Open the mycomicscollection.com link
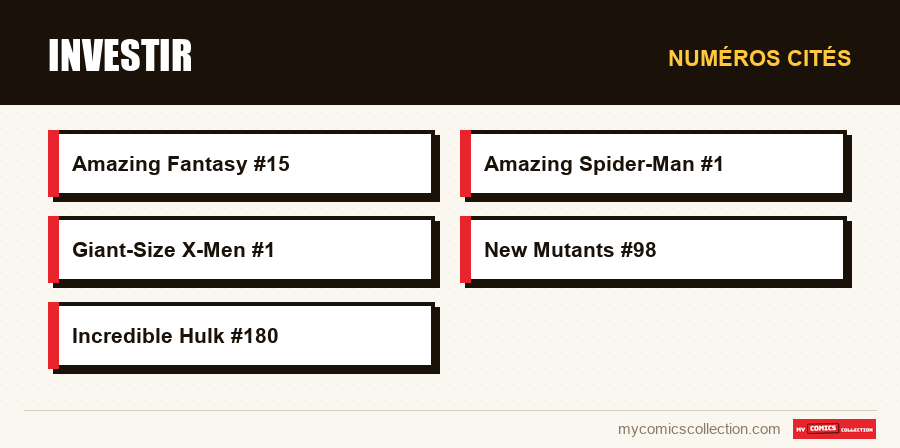 pos(699,429)
